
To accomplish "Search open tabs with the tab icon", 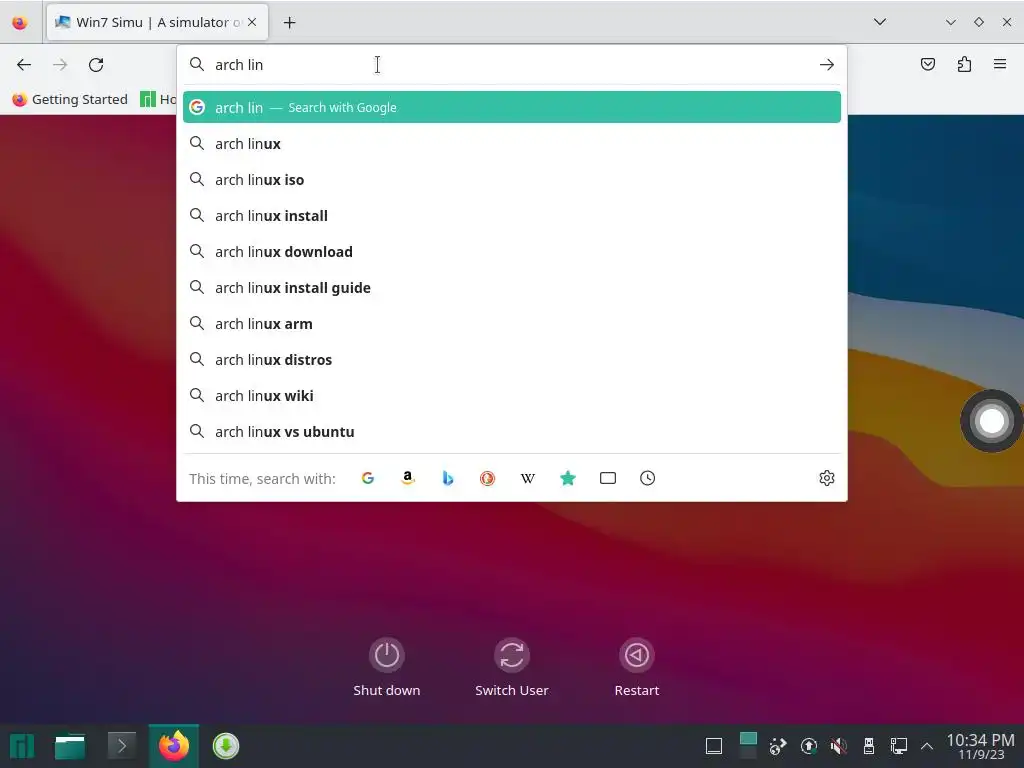I will tap(608, 478).
